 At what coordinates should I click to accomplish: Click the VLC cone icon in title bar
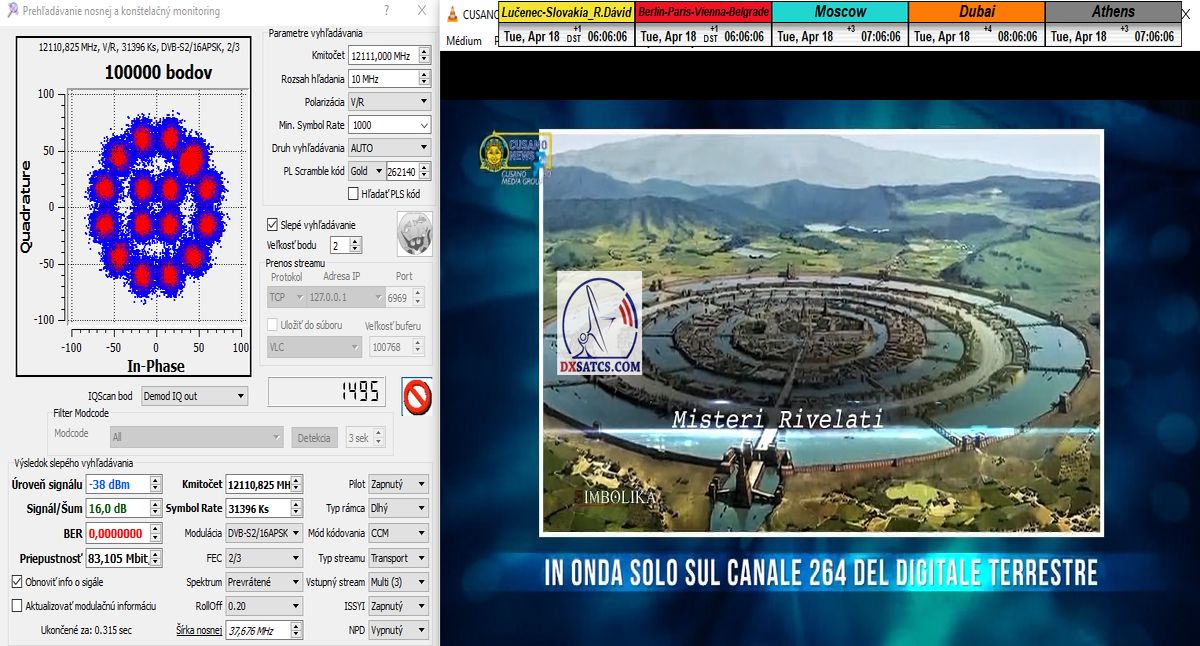(453, 14)
